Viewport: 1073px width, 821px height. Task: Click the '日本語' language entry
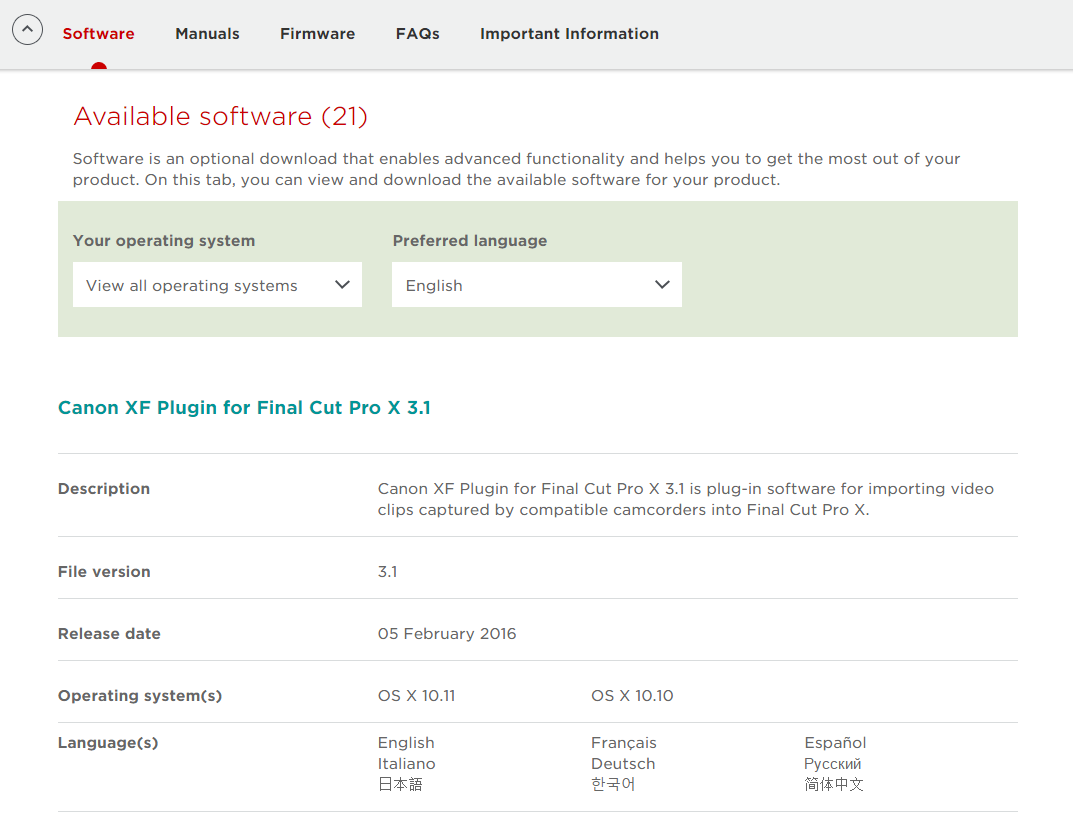click(x=400, y=784)
